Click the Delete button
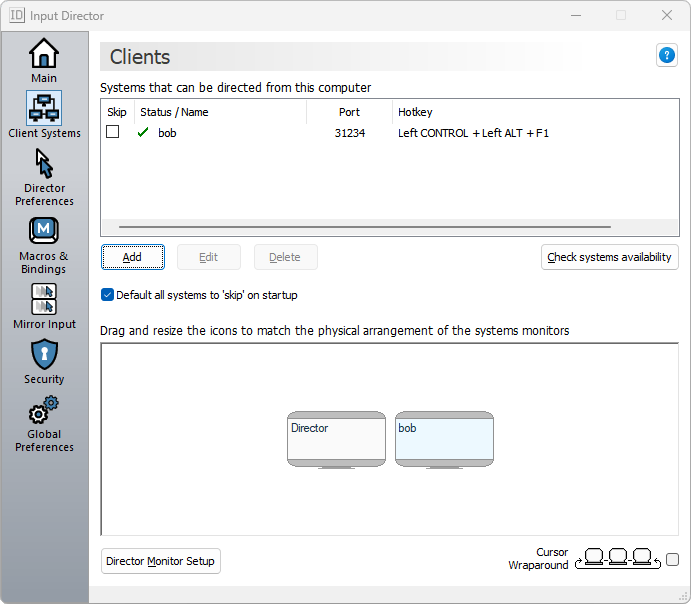Viewport: 691px width, 604px height. [x=286, y=257]
